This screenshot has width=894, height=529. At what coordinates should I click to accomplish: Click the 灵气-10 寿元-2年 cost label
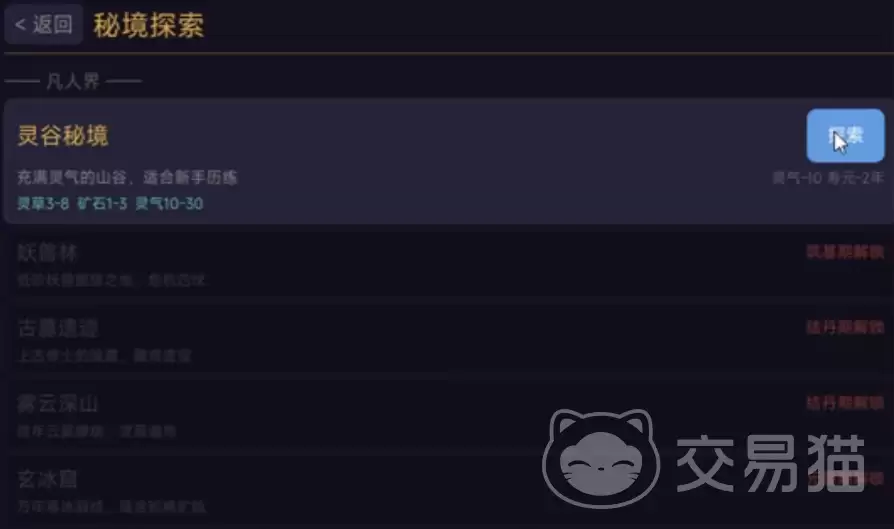828,178
